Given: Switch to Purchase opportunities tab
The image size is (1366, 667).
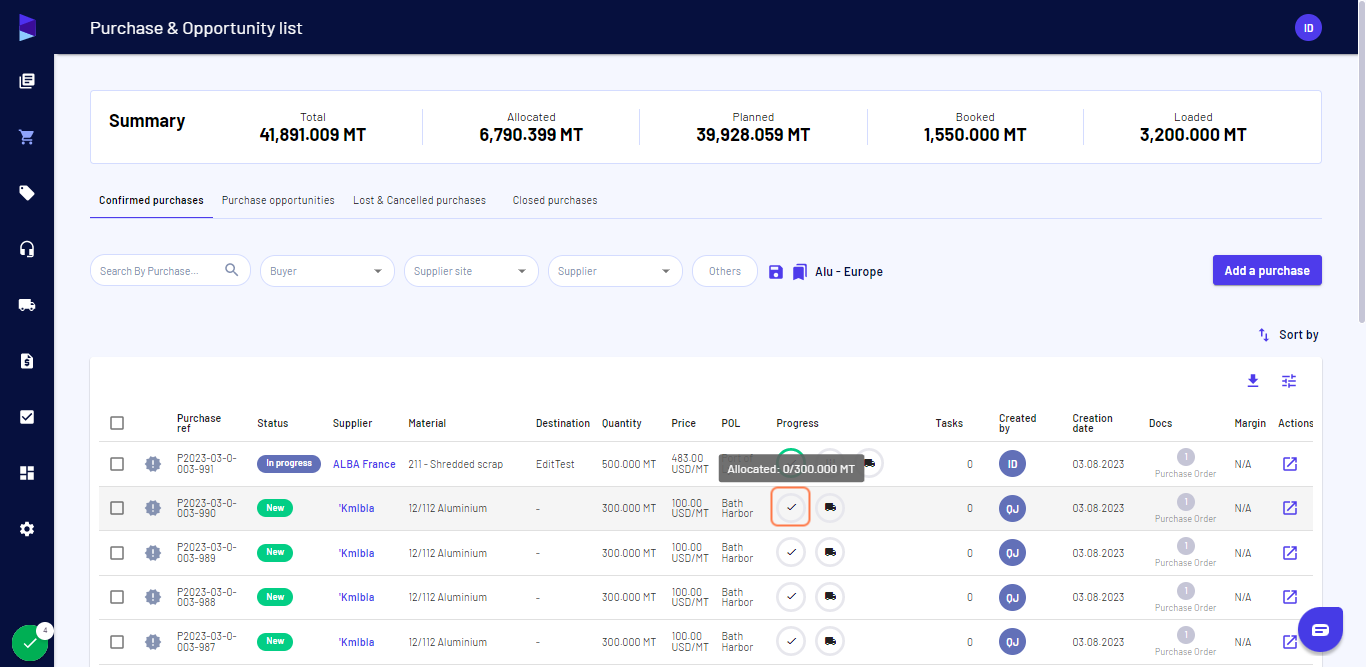Looking at the screenshot, I should coord(278,200).
